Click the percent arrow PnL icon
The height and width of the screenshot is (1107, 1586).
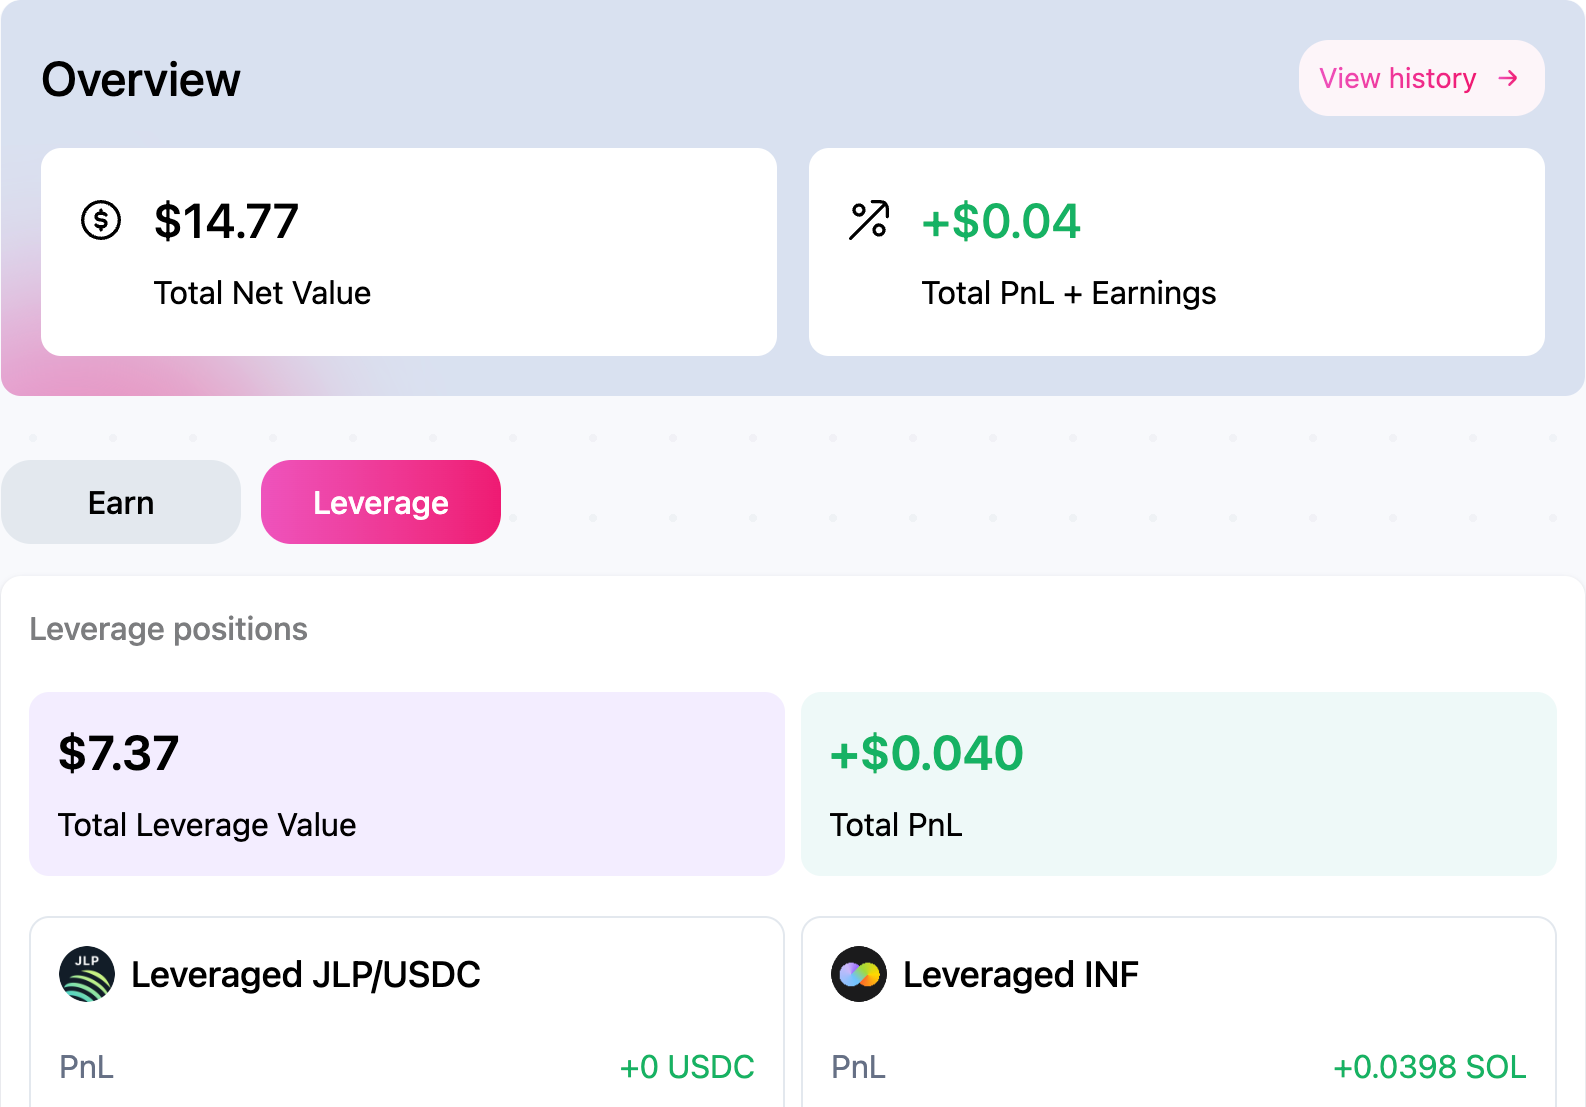(868, 221)
